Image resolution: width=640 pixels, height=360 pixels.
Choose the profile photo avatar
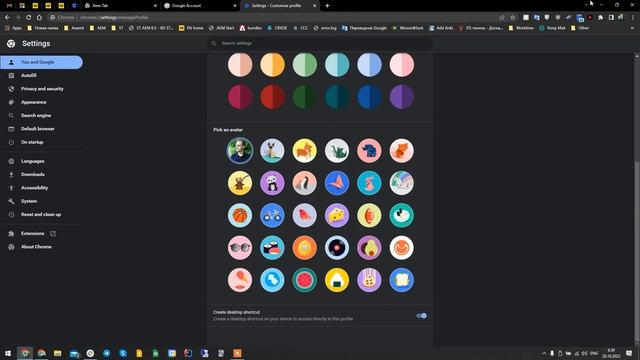point(240,151)
